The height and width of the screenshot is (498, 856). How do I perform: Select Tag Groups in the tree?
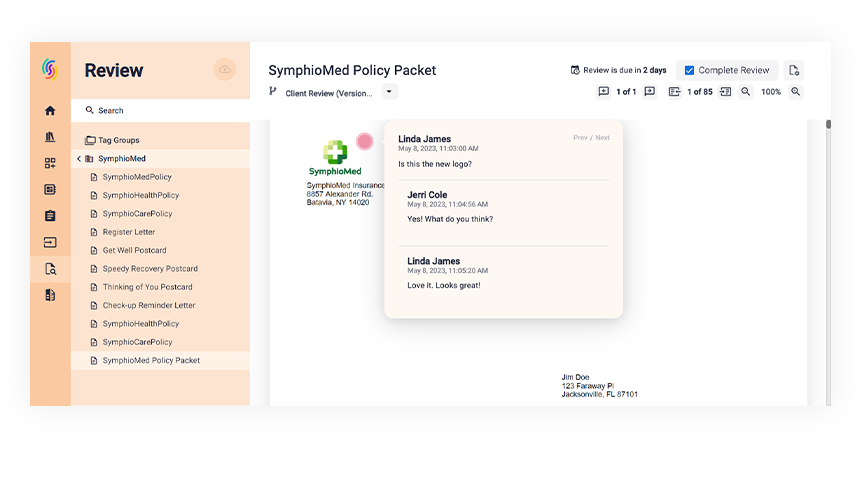(118, 140)
